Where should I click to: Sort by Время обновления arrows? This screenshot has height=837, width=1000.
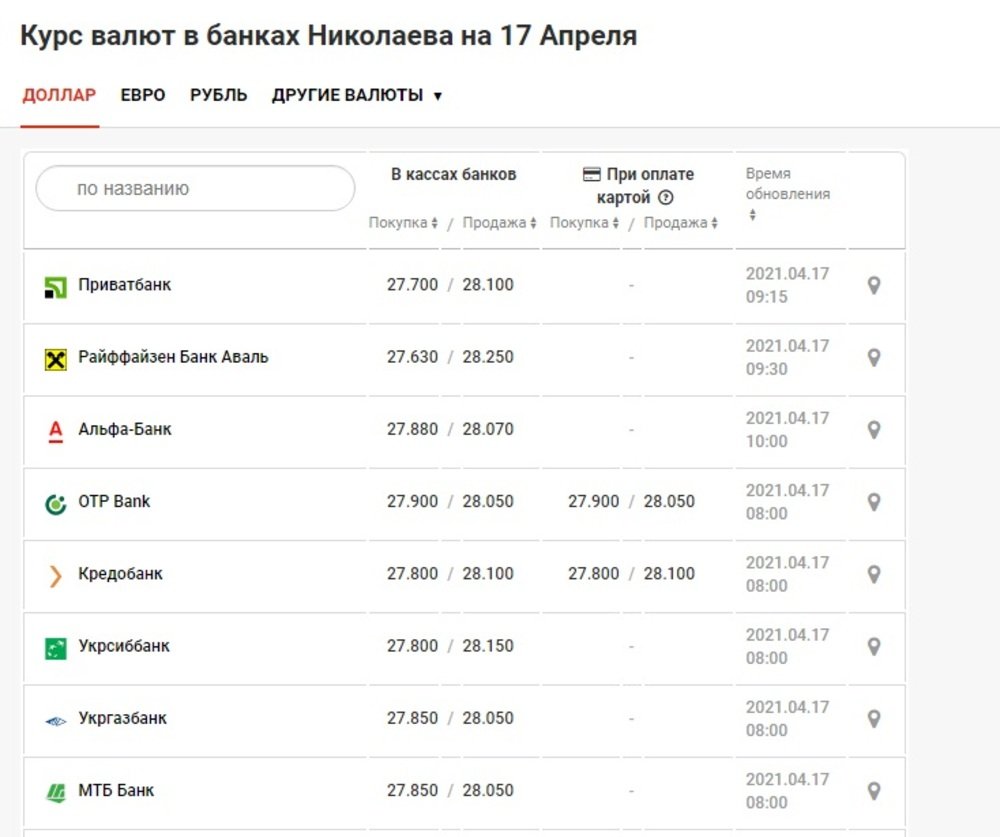[x=752, y=215]
